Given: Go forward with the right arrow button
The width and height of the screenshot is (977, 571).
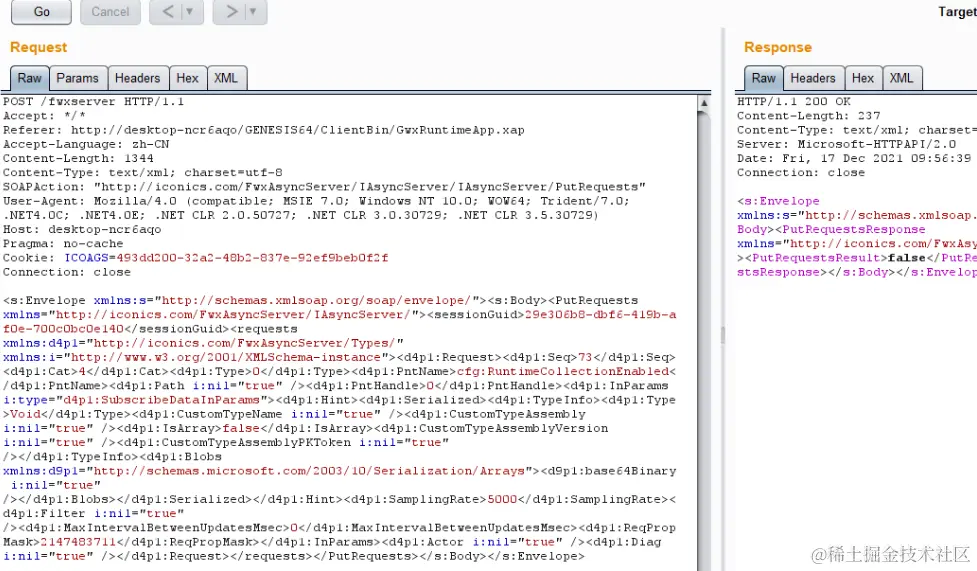Looking at the screenshot, I should coord(231,12).
